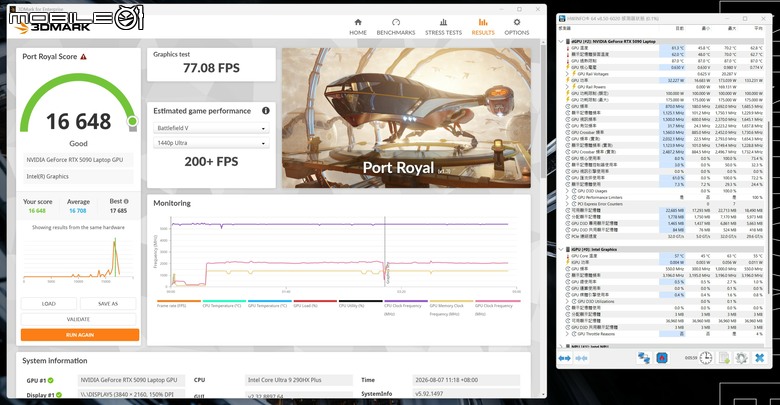Click the clock icon beside GPU Crossbar row
This screenshot has width=780, height=405.
(568, 132)
